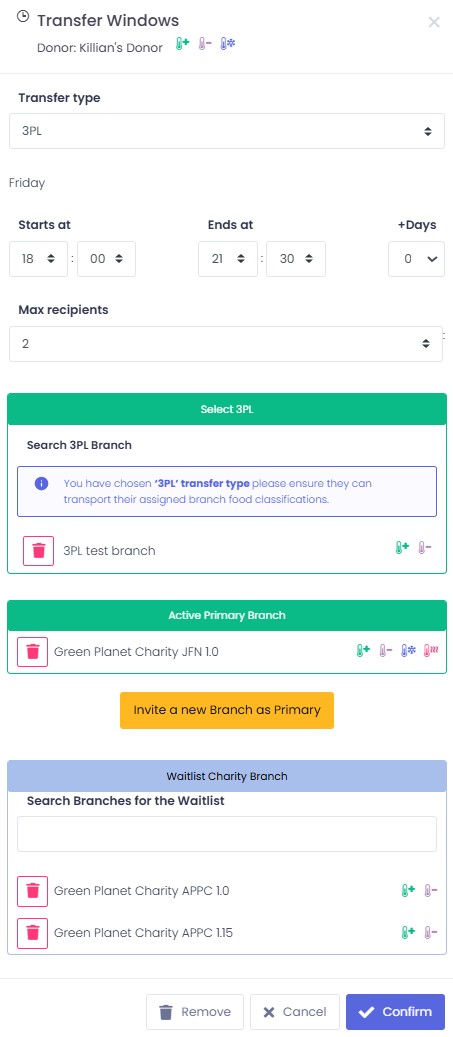Click the clock icon next to Transfer Windows
Viewport: 453px width, 1037px height.
point(23,17)
